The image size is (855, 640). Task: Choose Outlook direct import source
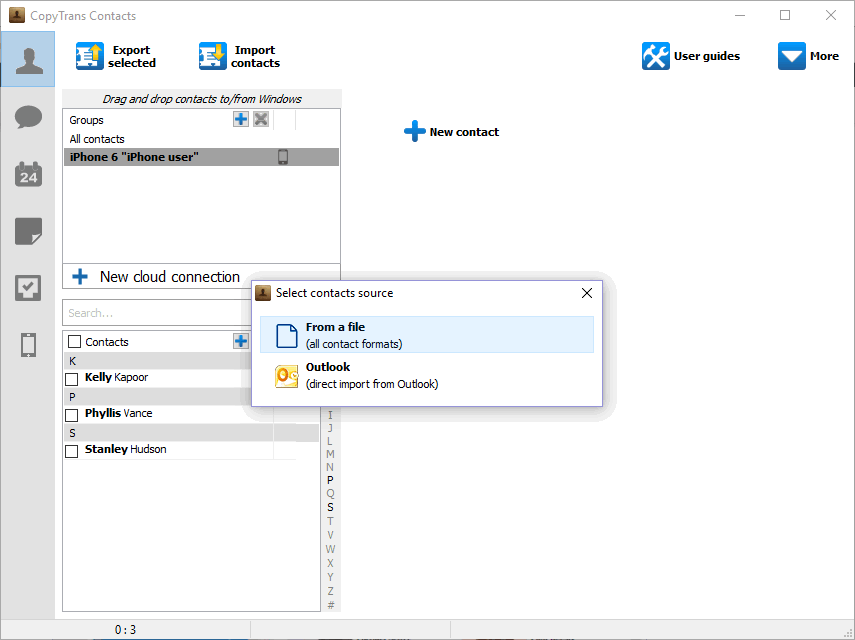(427, 375)
